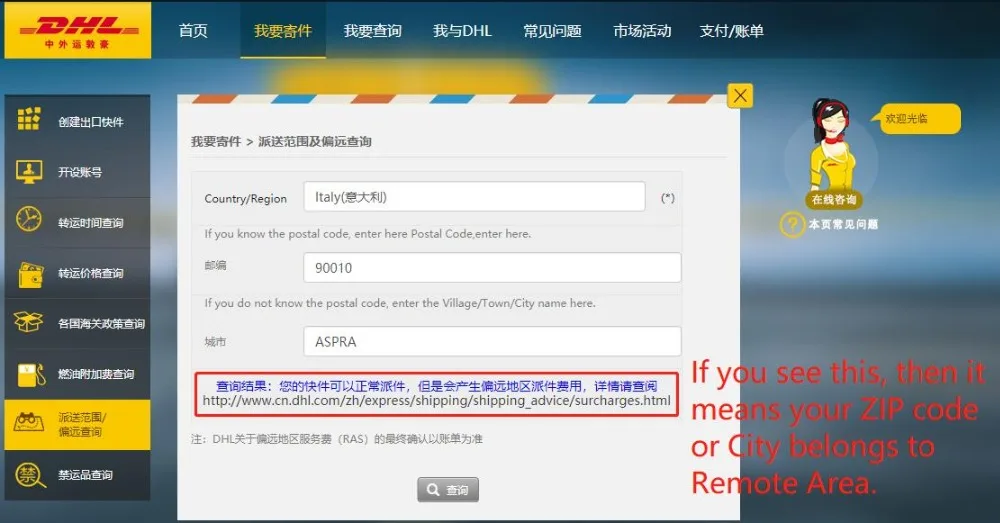This screenshot has height=523, width=1000.
Task: Click 创建出口快件 grid icon
Action: [29, 119]
